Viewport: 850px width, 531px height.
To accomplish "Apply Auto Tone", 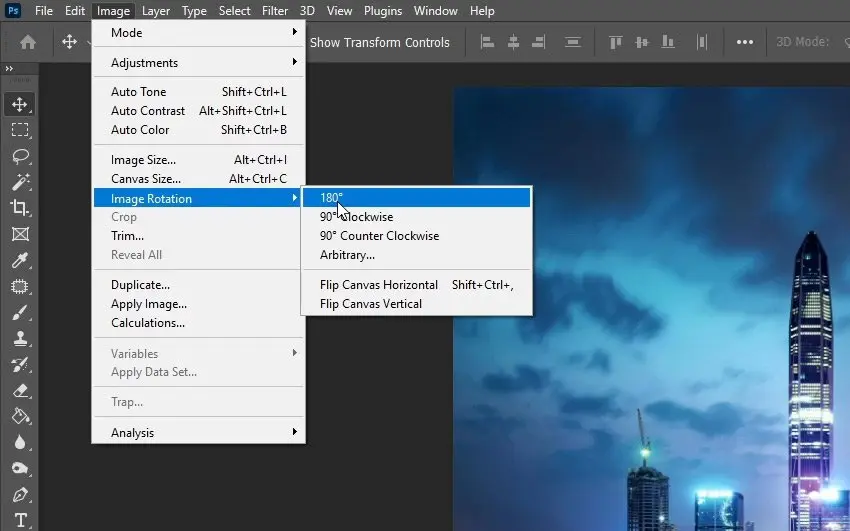I will pyautogui.click(x=199, y=92).
